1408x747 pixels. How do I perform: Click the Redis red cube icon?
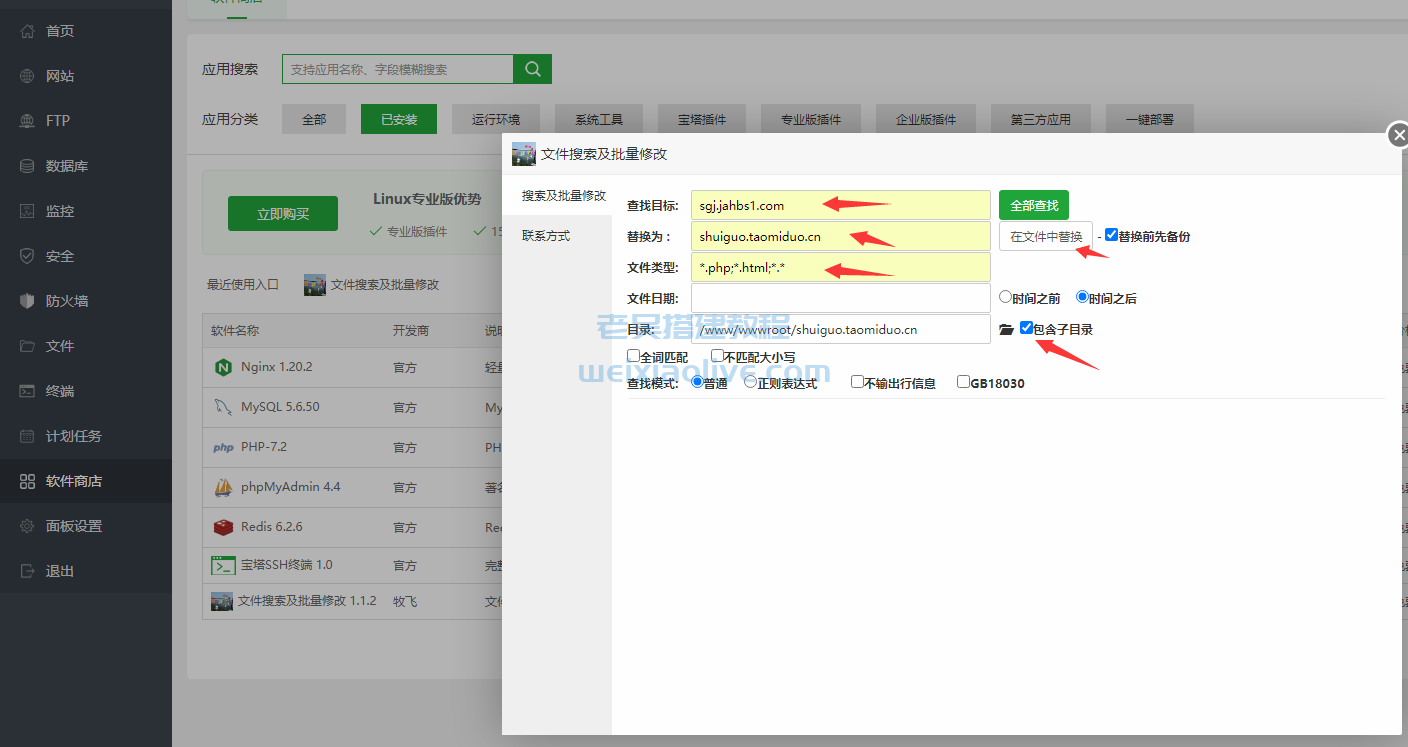coord(223,527)
